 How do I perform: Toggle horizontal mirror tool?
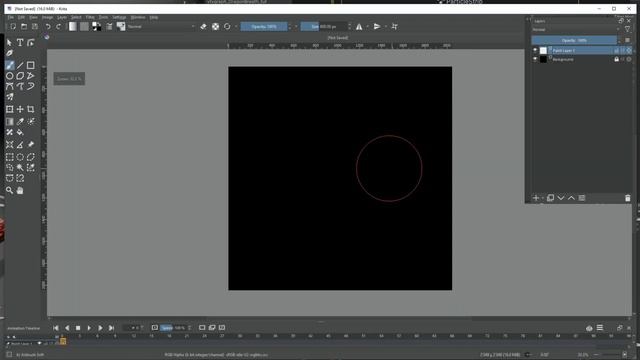coord(359,27)
